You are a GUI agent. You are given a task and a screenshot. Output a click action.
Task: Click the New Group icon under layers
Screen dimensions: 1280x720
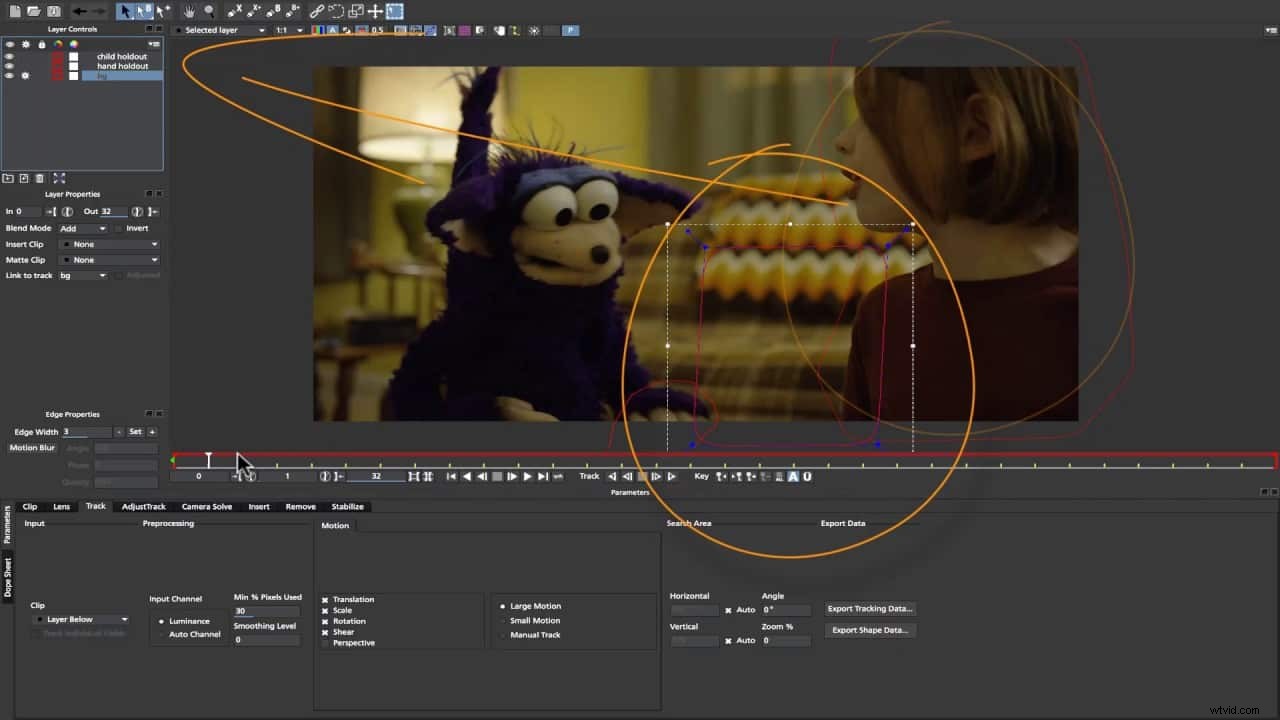(x=8, y=178)
